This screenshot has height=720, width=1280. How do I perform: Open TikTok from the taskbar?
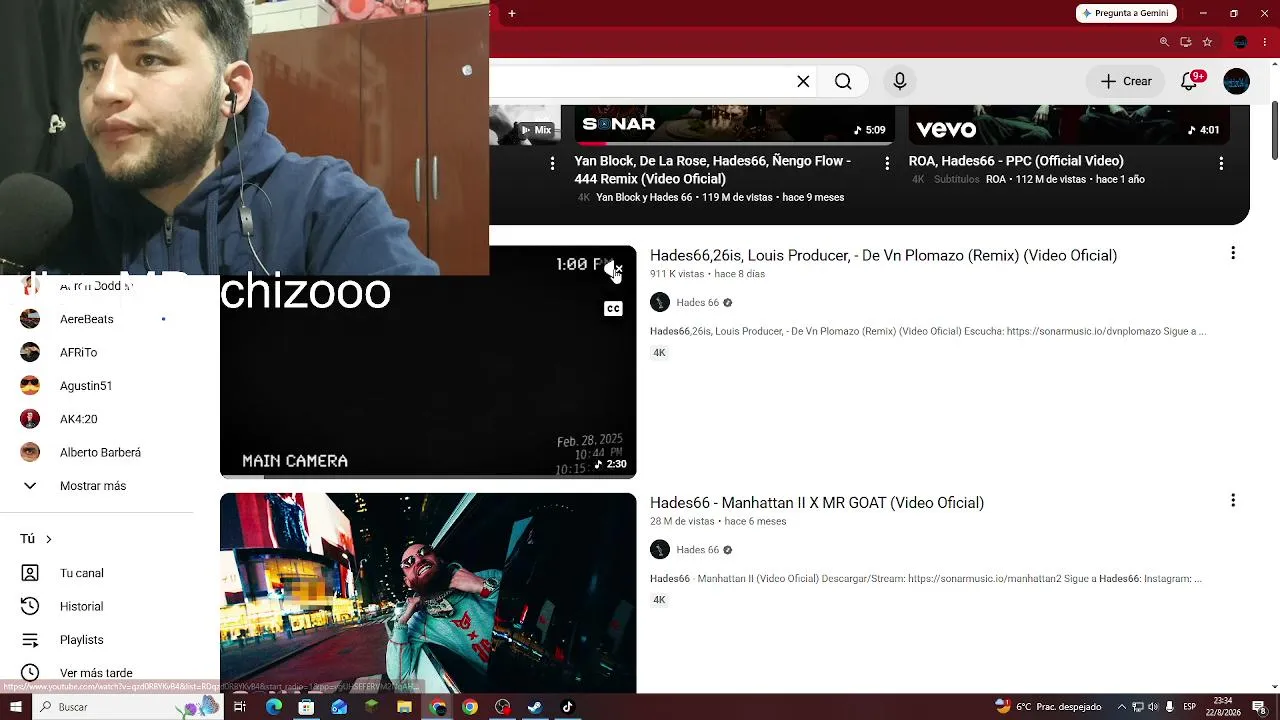pos(567,707)
